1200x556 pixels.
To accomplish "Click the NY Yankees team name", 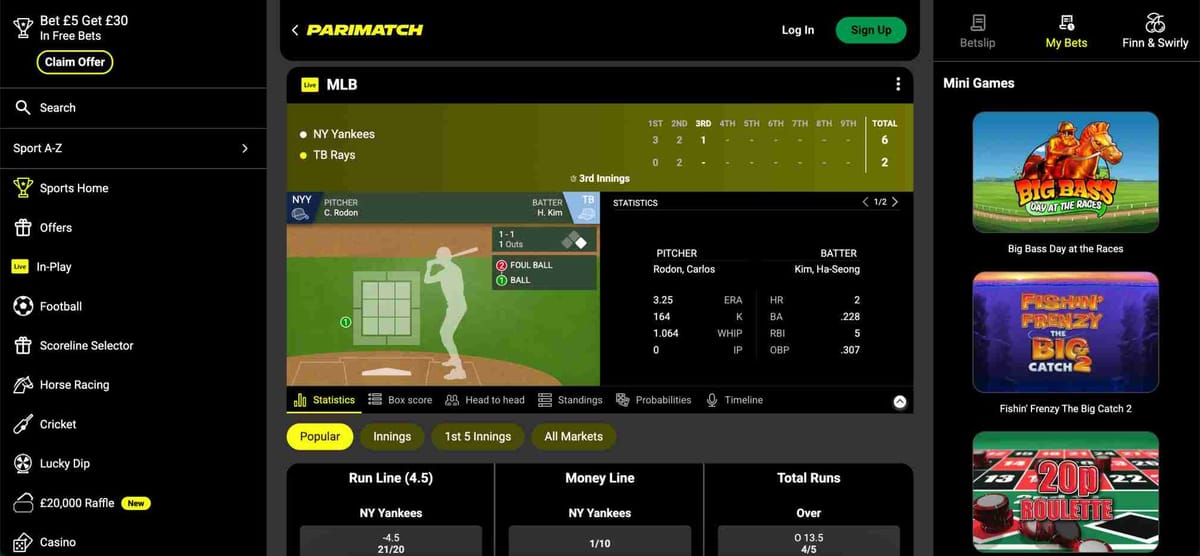I will click(x=344, y=134).
